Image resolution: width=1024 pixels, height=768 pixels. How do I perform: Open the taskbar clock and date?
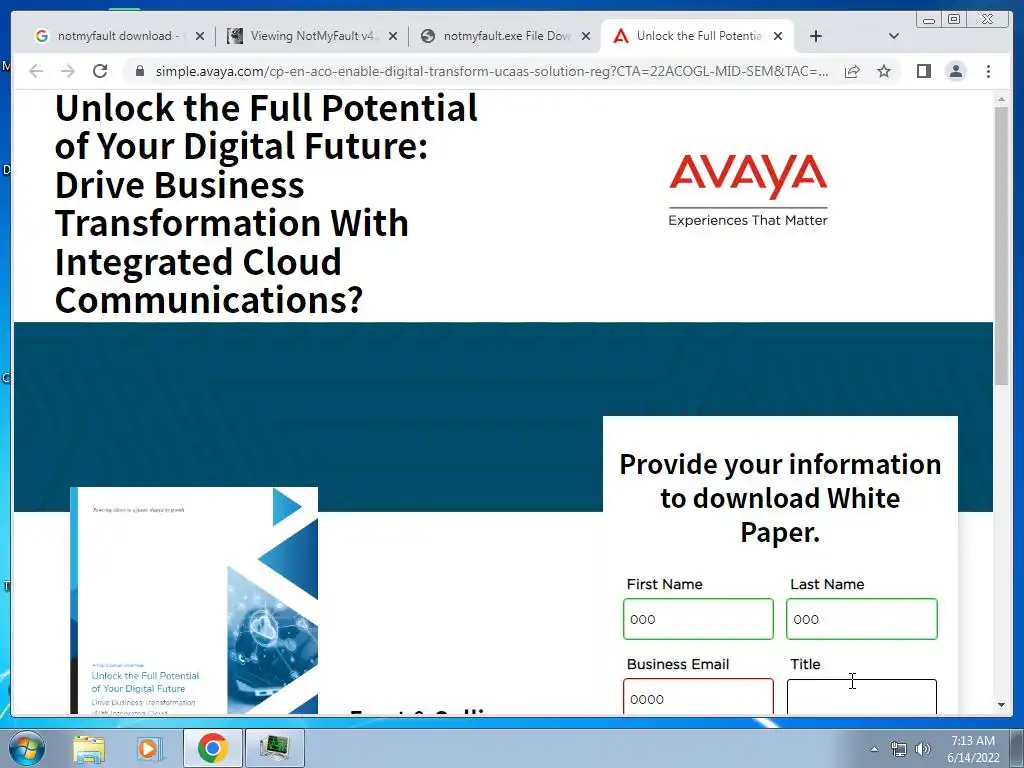click(973, 749)
